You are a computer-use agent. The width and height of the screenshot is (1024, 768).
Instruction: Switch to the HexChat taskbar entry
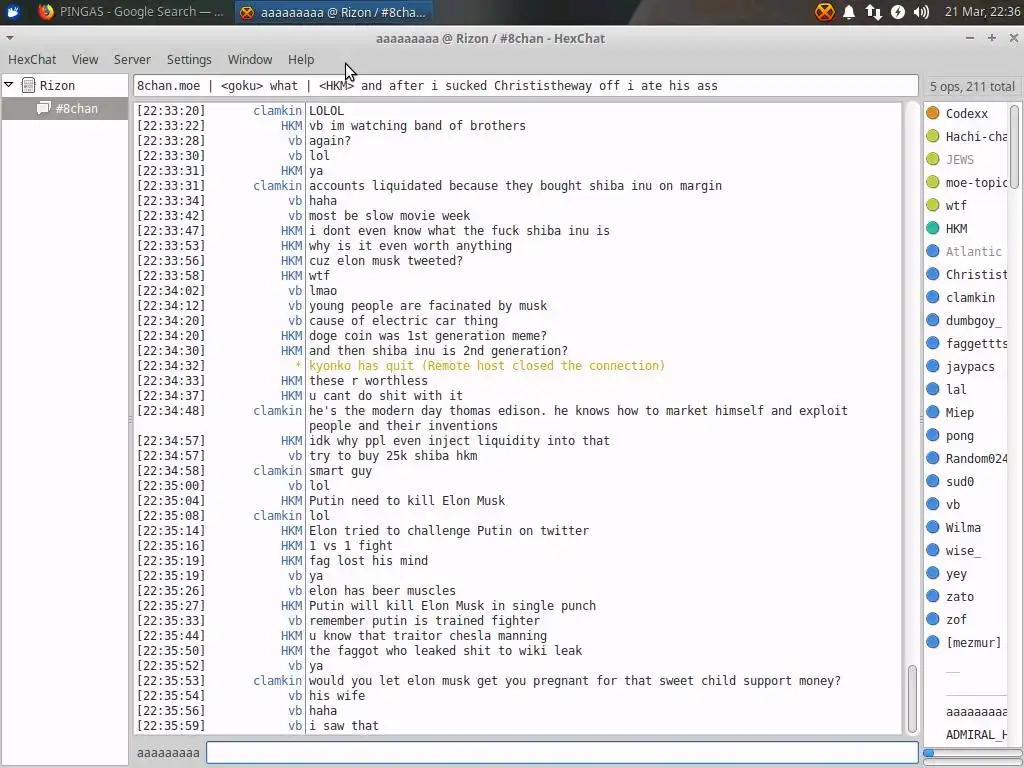click(333, 12)
